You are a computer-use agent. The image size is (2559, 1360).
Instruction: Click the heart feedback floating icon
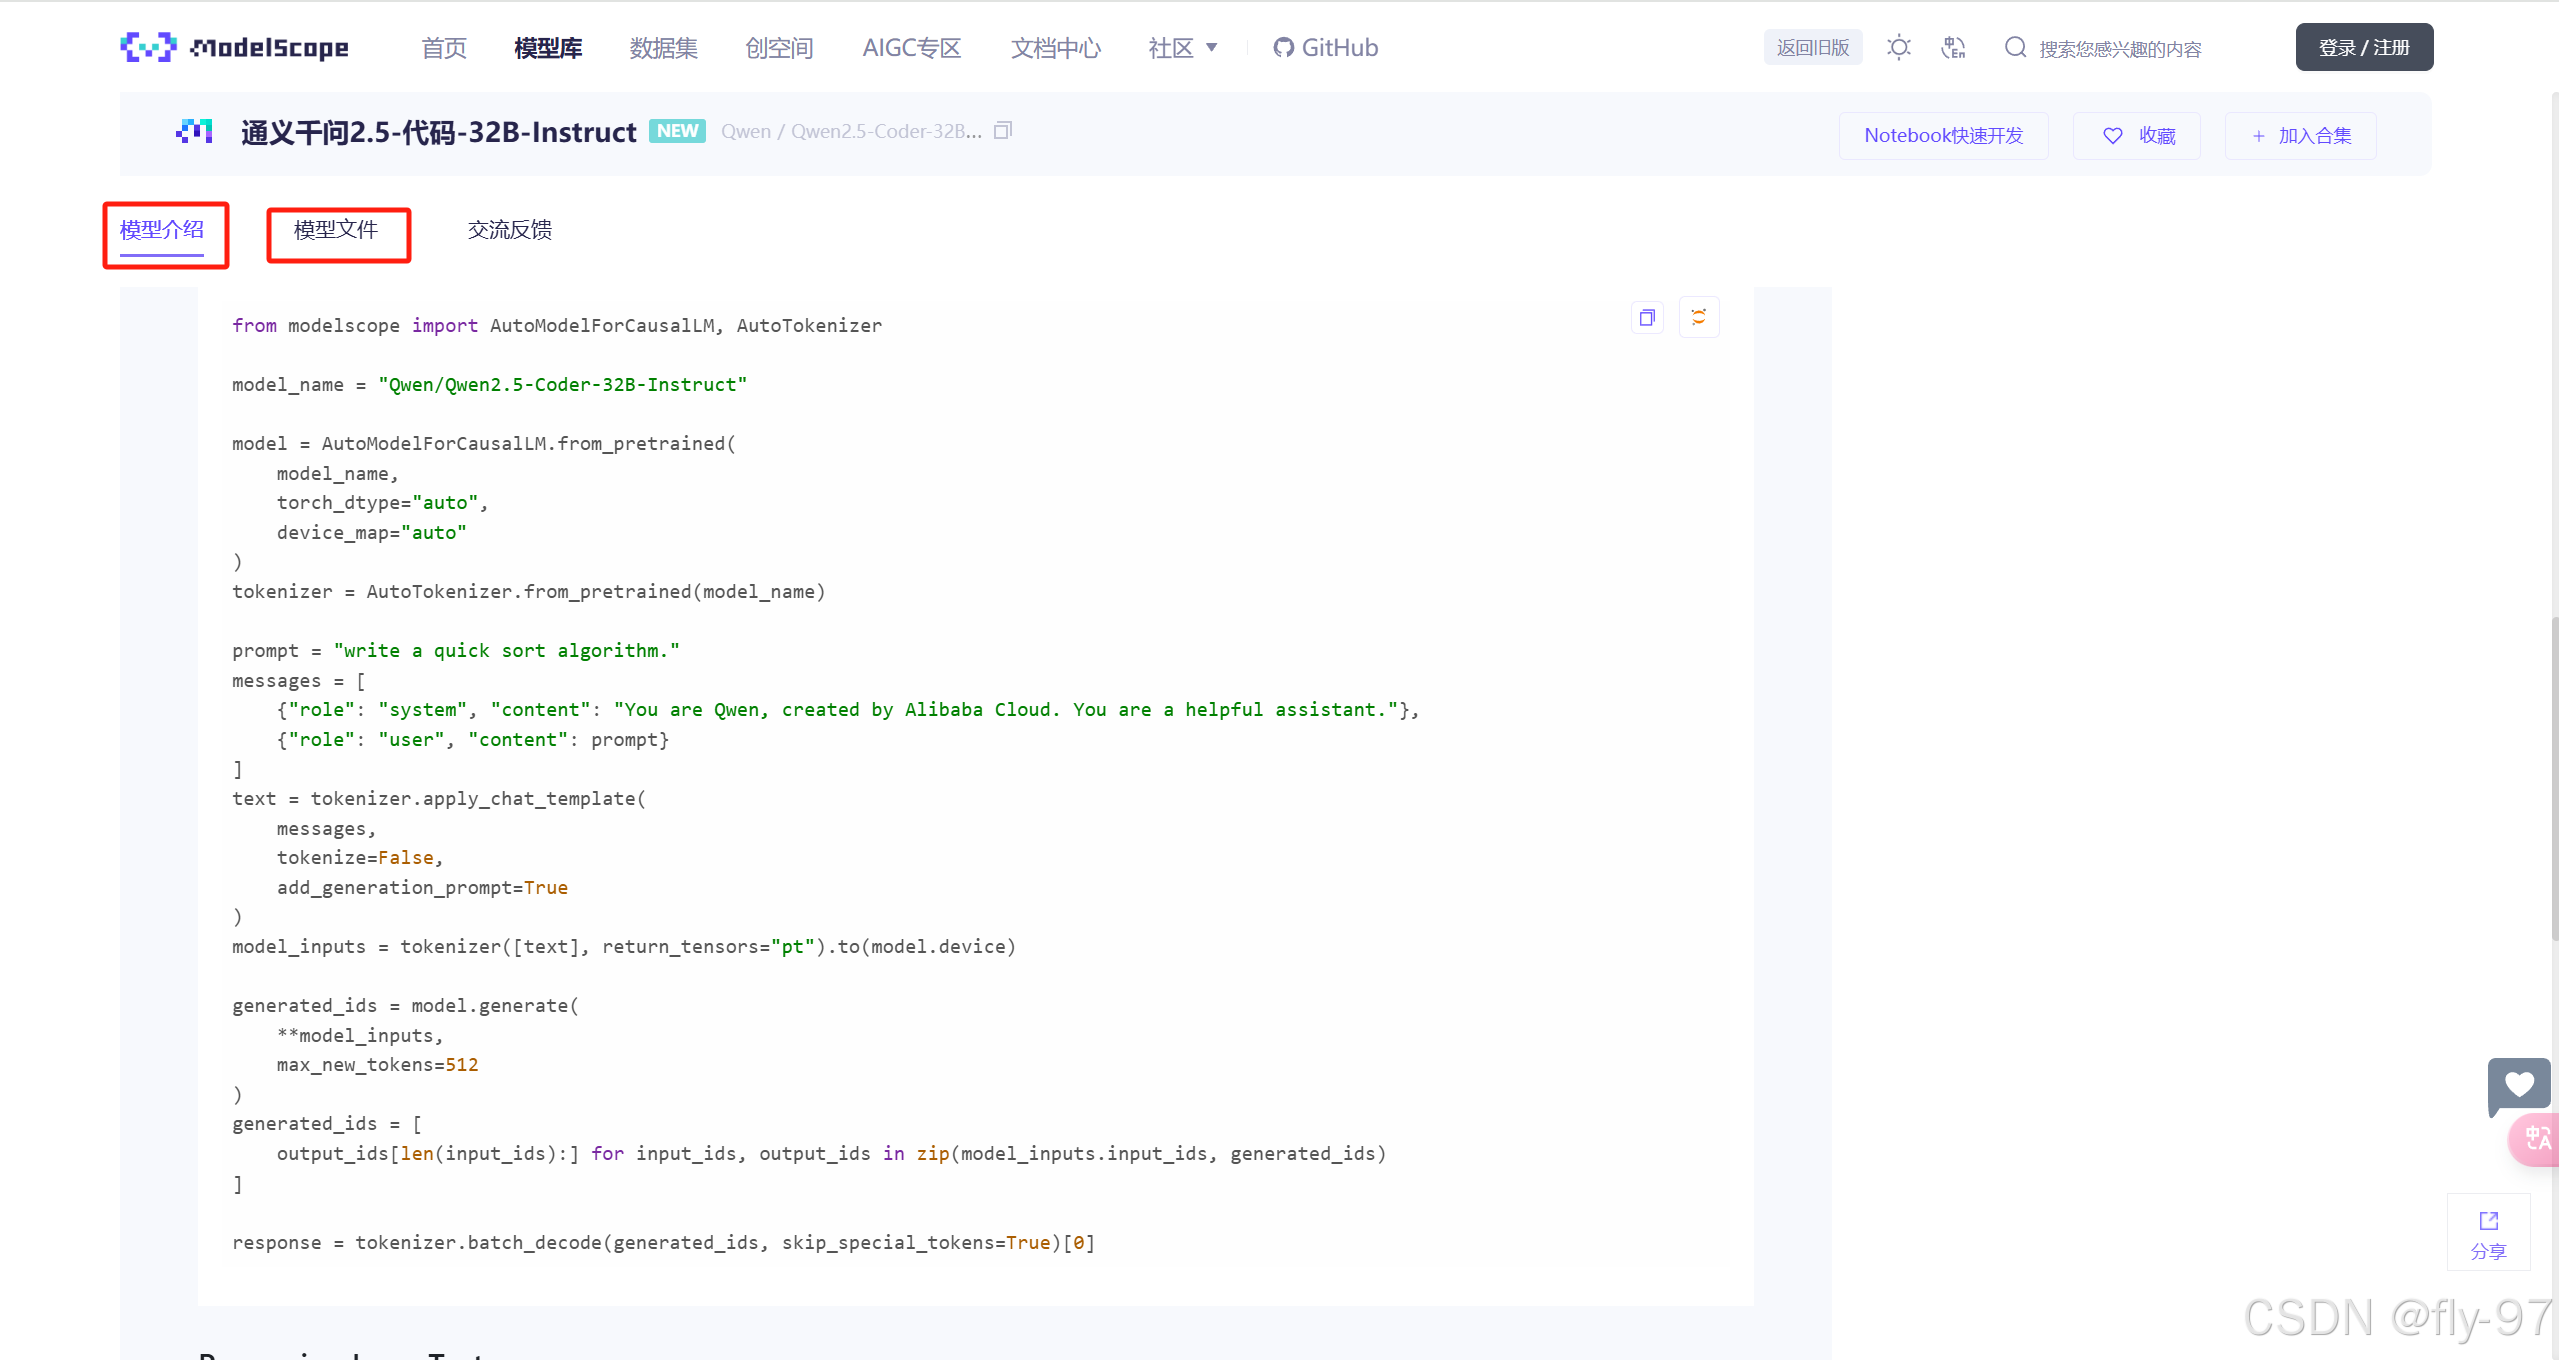[x=2518, y=1085]
